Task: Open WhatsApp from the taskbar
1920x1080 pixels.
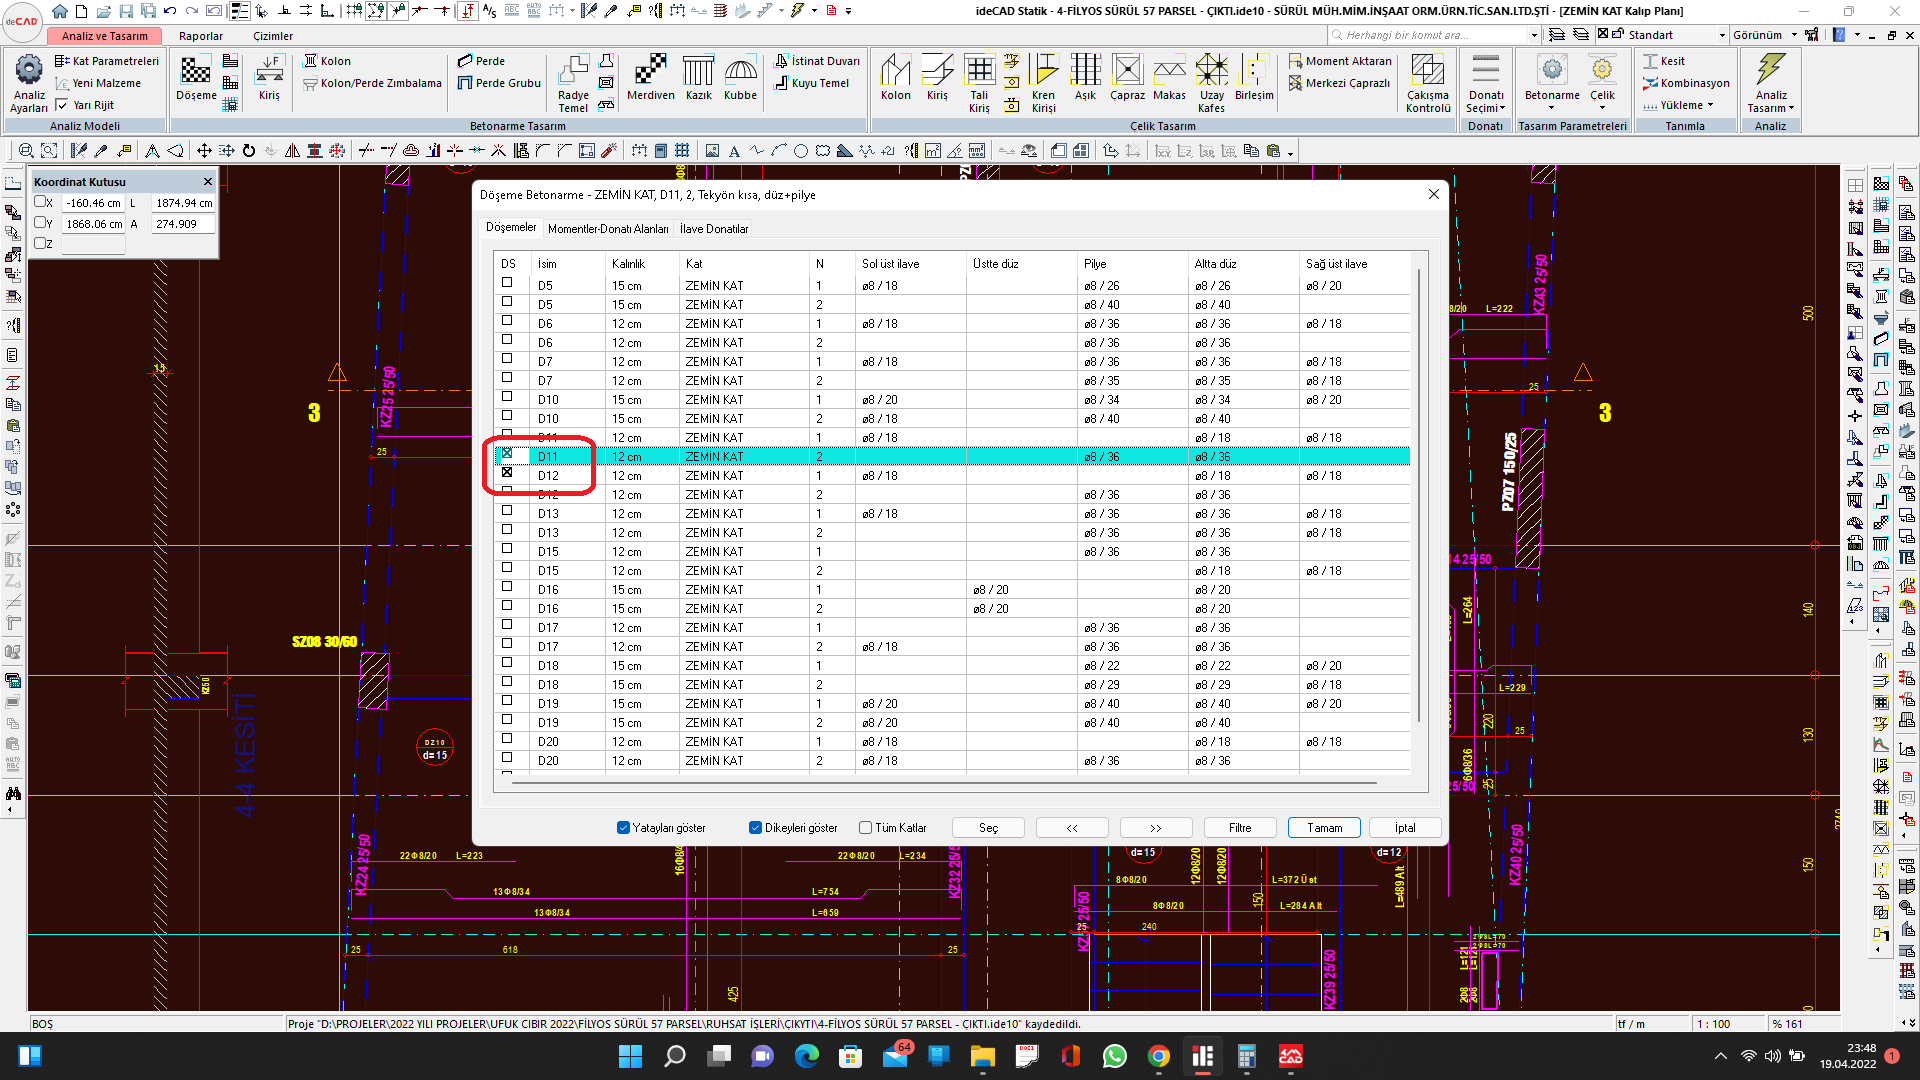Action: 1114,1056
